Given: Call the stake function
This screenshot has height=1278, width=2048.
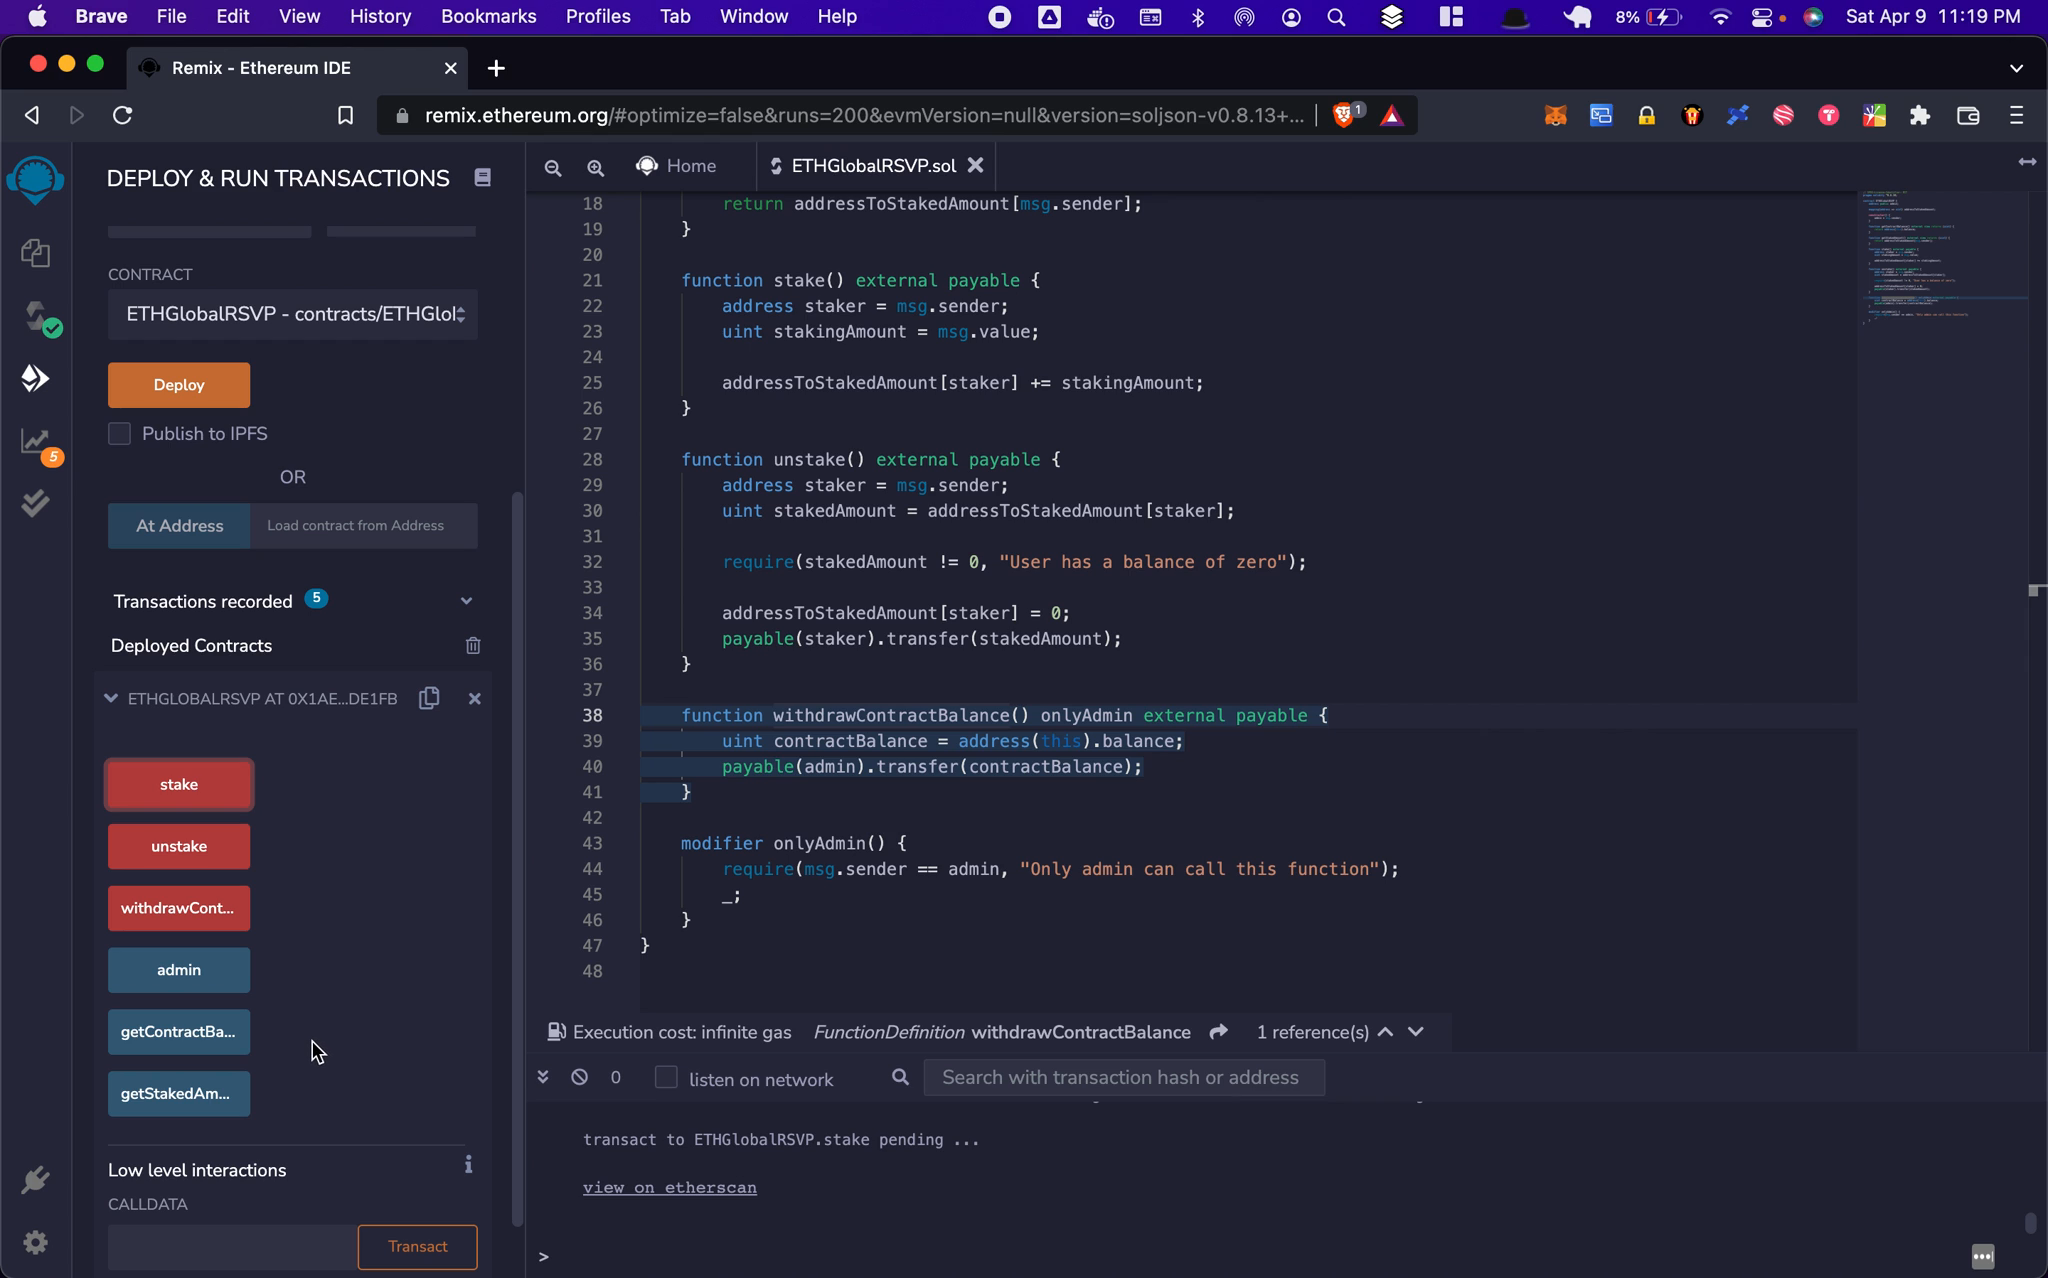Looking at the screenshot, I should click(x=179, y=785).
